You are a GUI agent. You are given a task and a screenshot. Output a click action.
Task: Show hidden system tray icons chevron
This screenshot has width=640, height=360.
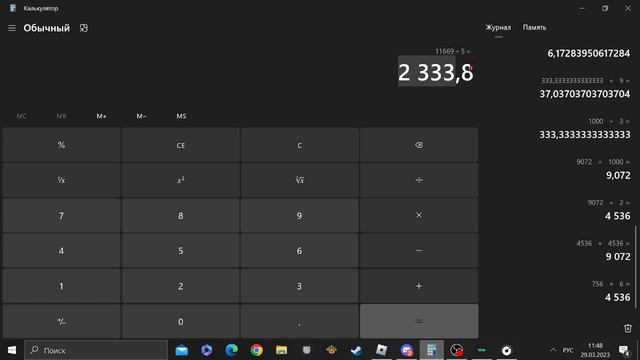[x=553, y=350]
